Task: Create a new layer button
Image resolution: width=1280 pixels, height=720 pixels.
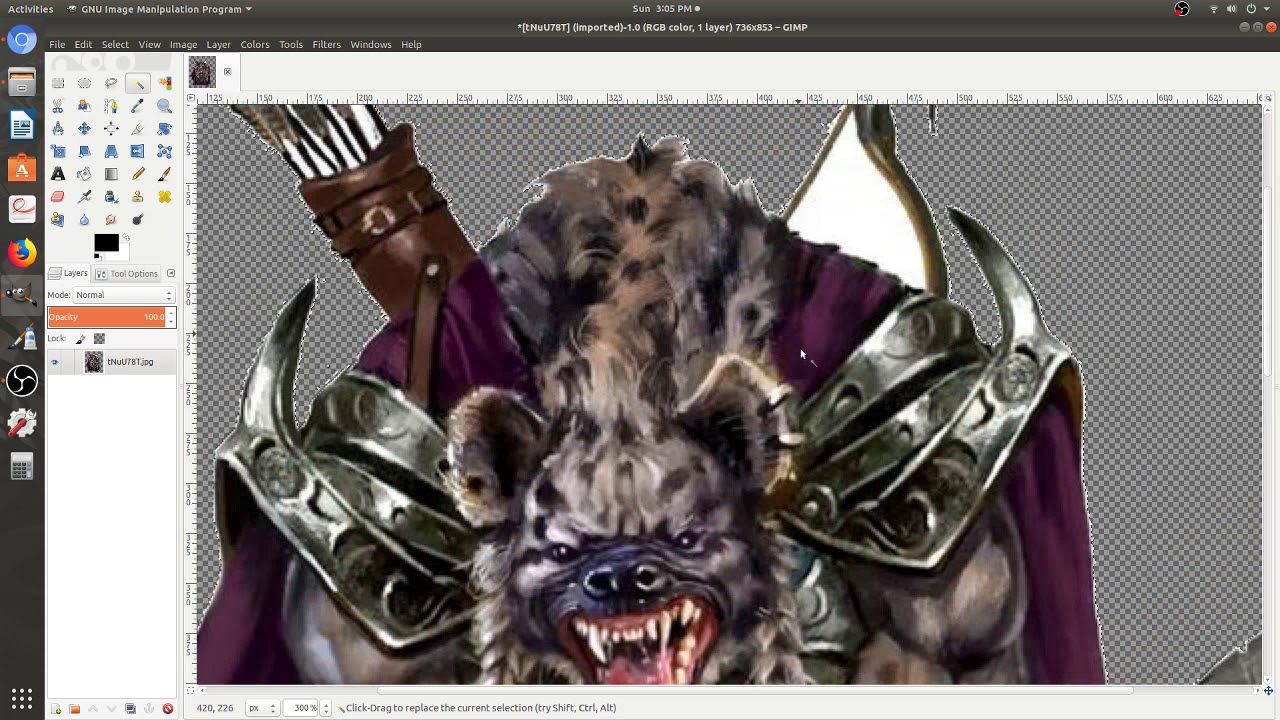Action: pos(56,709)
